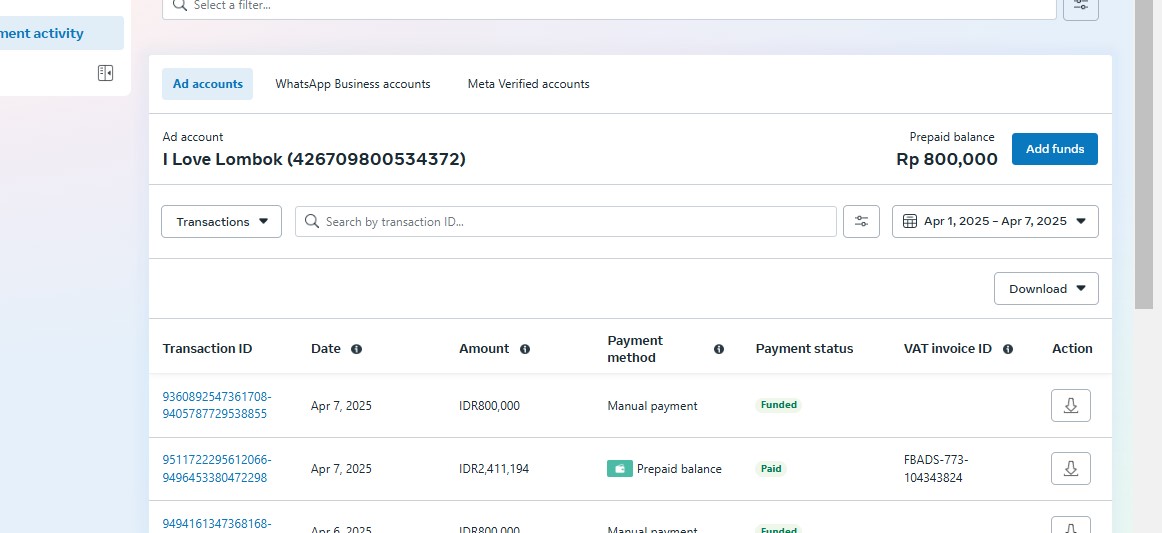This screenshot has width=1162, height=533.
Task: Download receipt for first IDR800,000 transaction
Action: pos(1070,406)
